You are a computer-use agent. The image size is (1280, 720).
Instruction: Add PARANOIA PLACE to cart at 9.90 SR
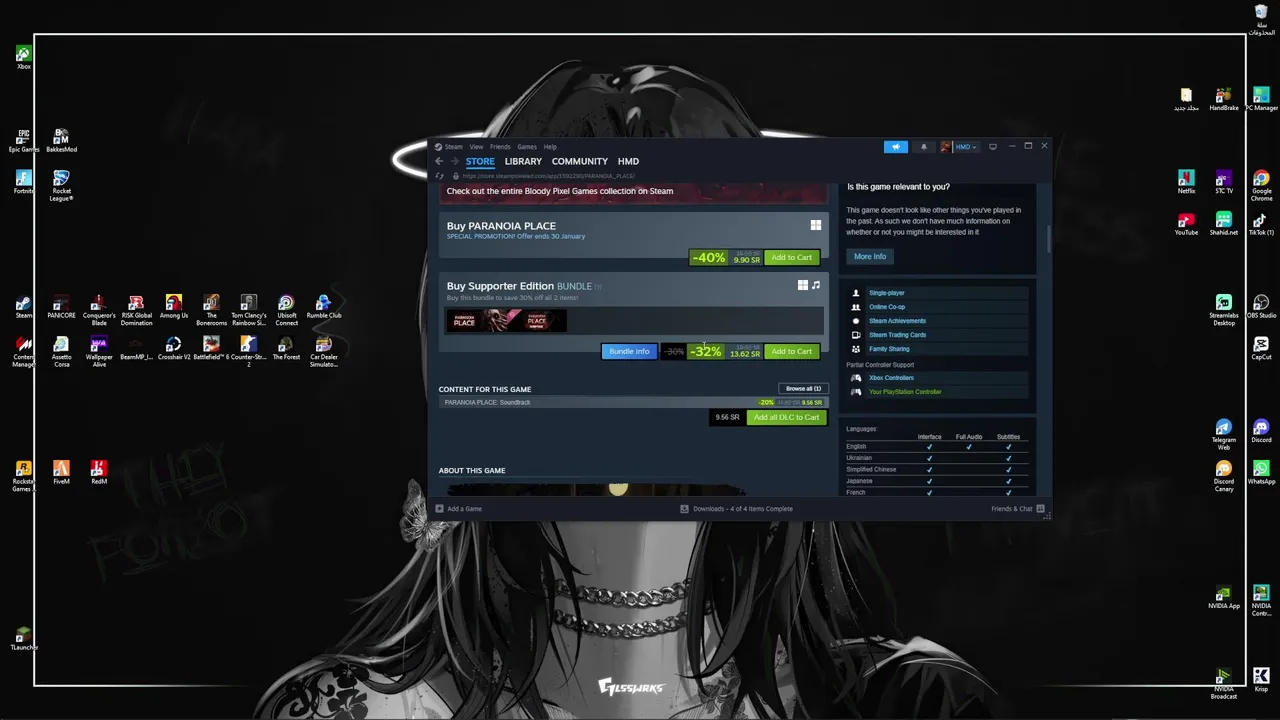[792, 258]
